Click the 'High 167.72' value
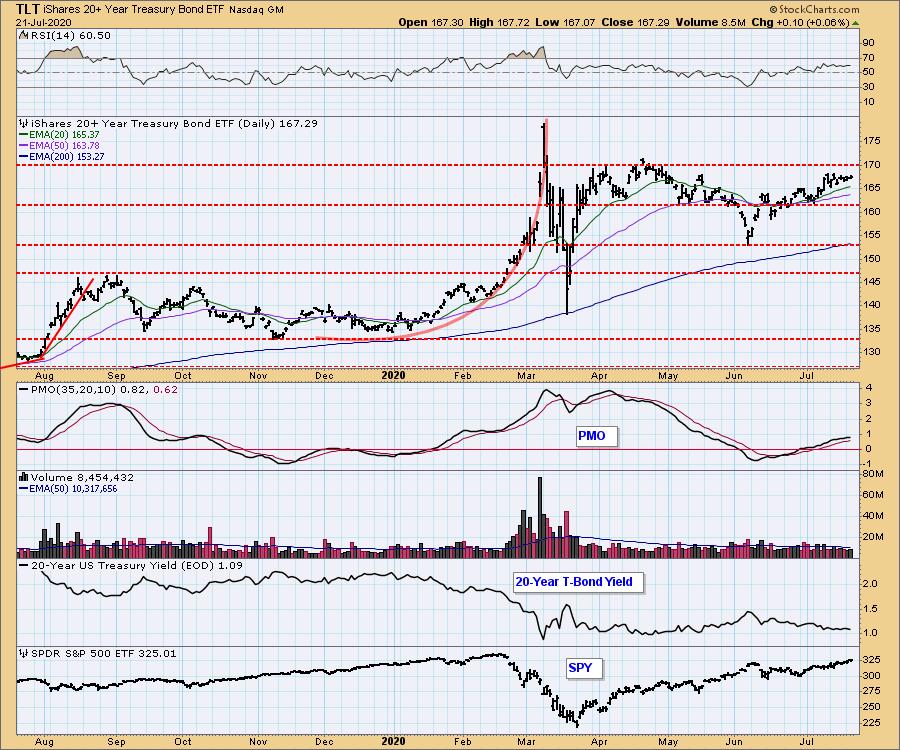This screenshot has height=750, width=900. [499, 22]
